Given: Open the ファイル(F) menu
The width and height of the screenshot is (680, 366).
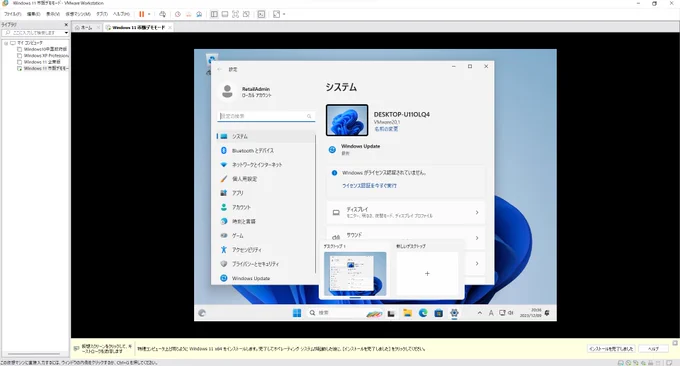Looking at the screenshot, I should coord(13,14).
